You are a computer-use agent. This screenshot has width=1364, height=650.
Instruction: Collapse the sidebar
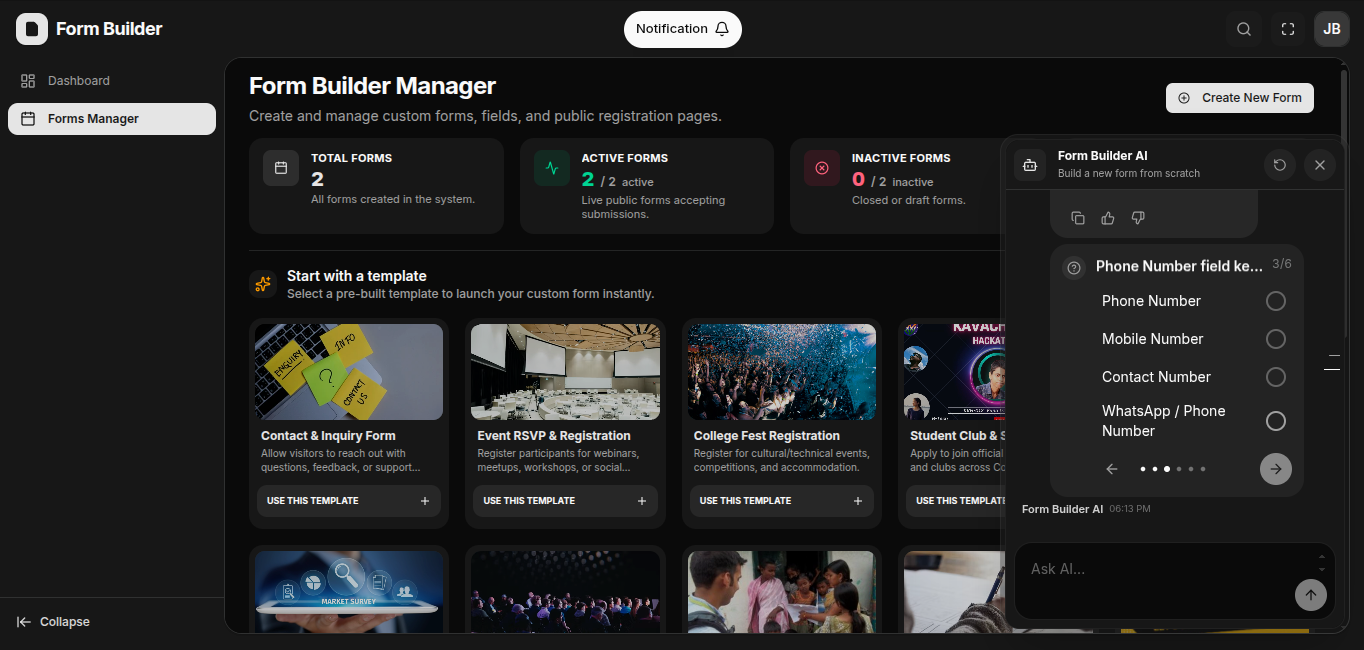(x=54, y=622)
